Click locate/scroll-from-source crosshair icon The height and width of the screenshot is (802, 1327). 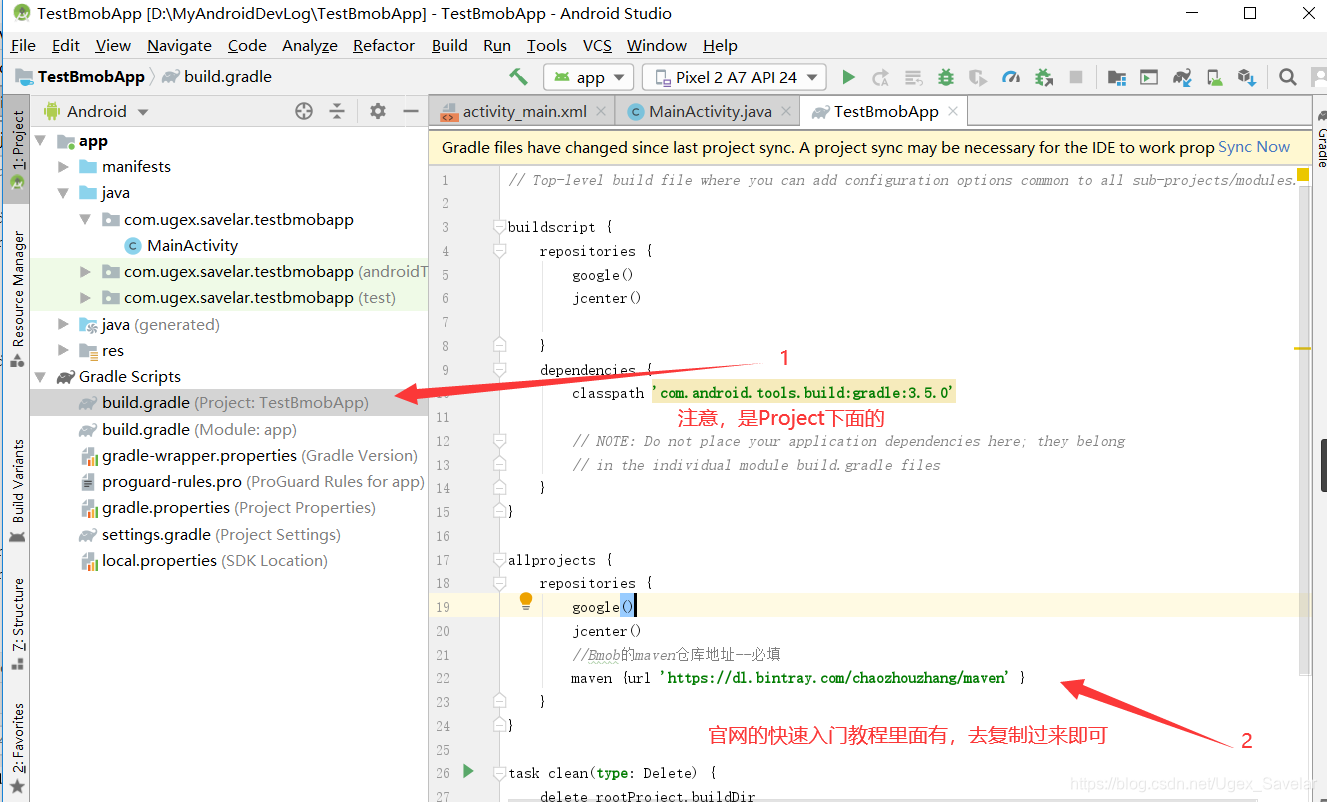304,111
